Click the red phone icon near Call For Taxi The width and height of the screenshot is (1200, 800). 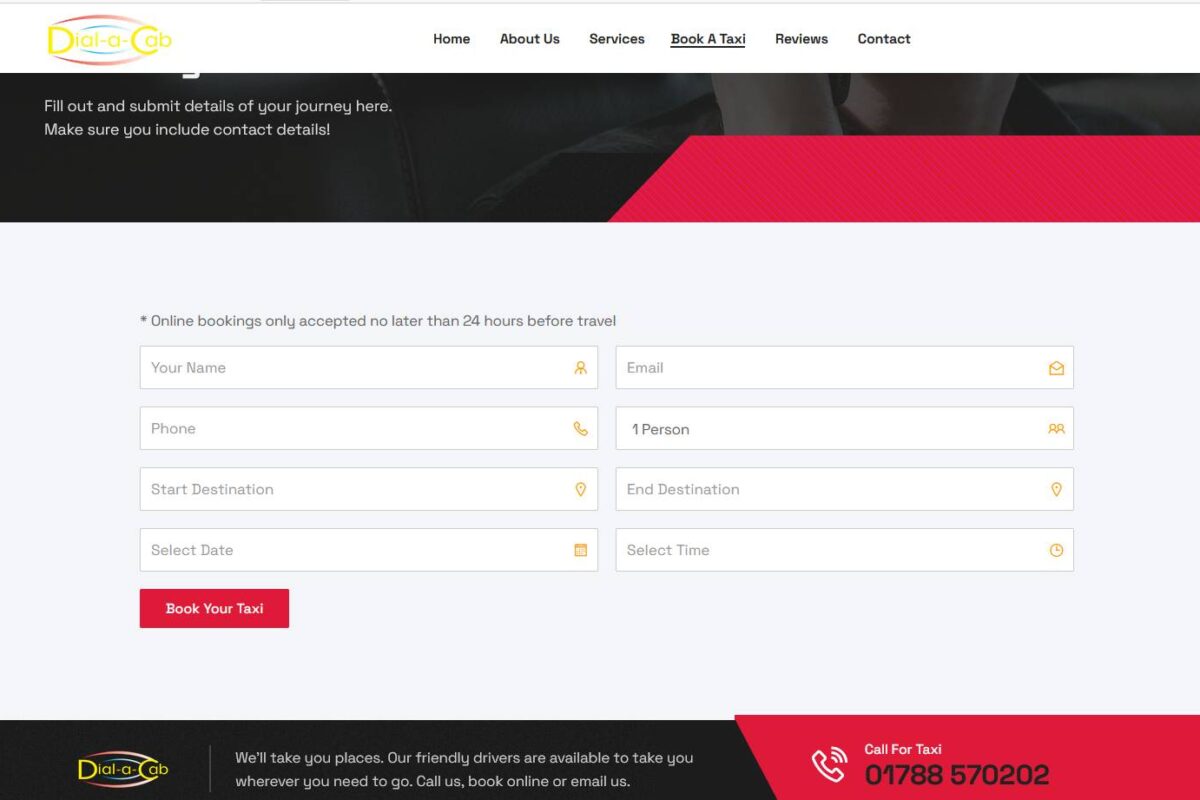[828, 763]
